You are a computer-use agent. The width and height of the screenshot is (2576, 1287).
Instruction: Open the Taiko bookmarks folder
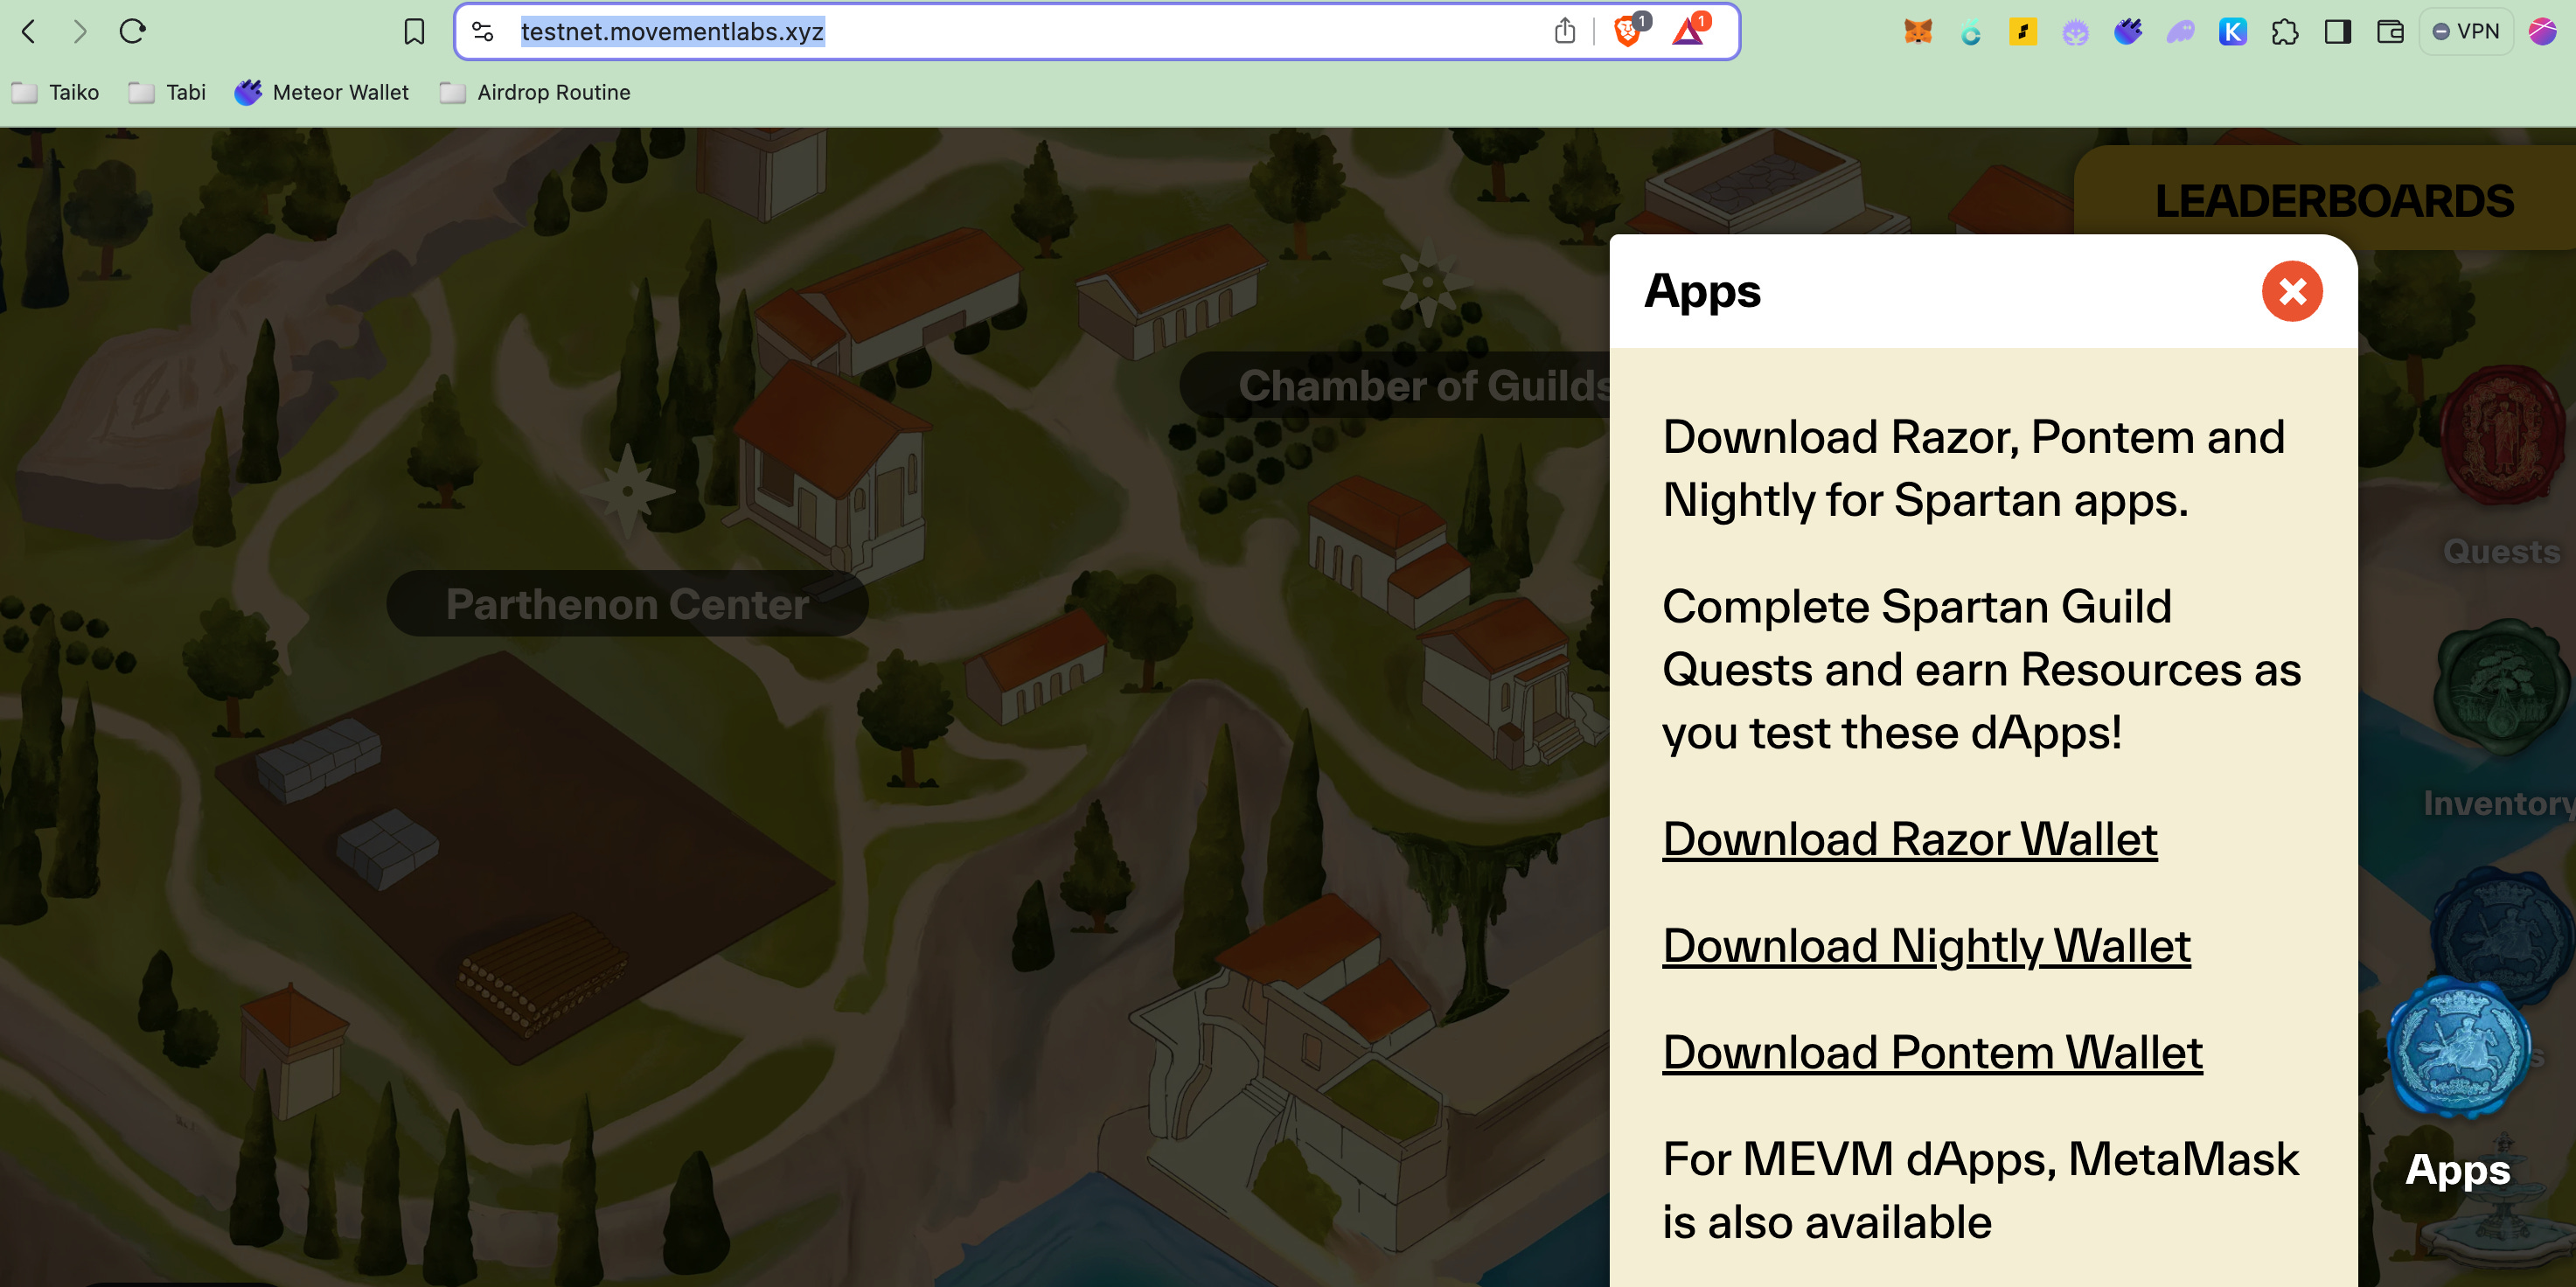[x=56, y=92]
